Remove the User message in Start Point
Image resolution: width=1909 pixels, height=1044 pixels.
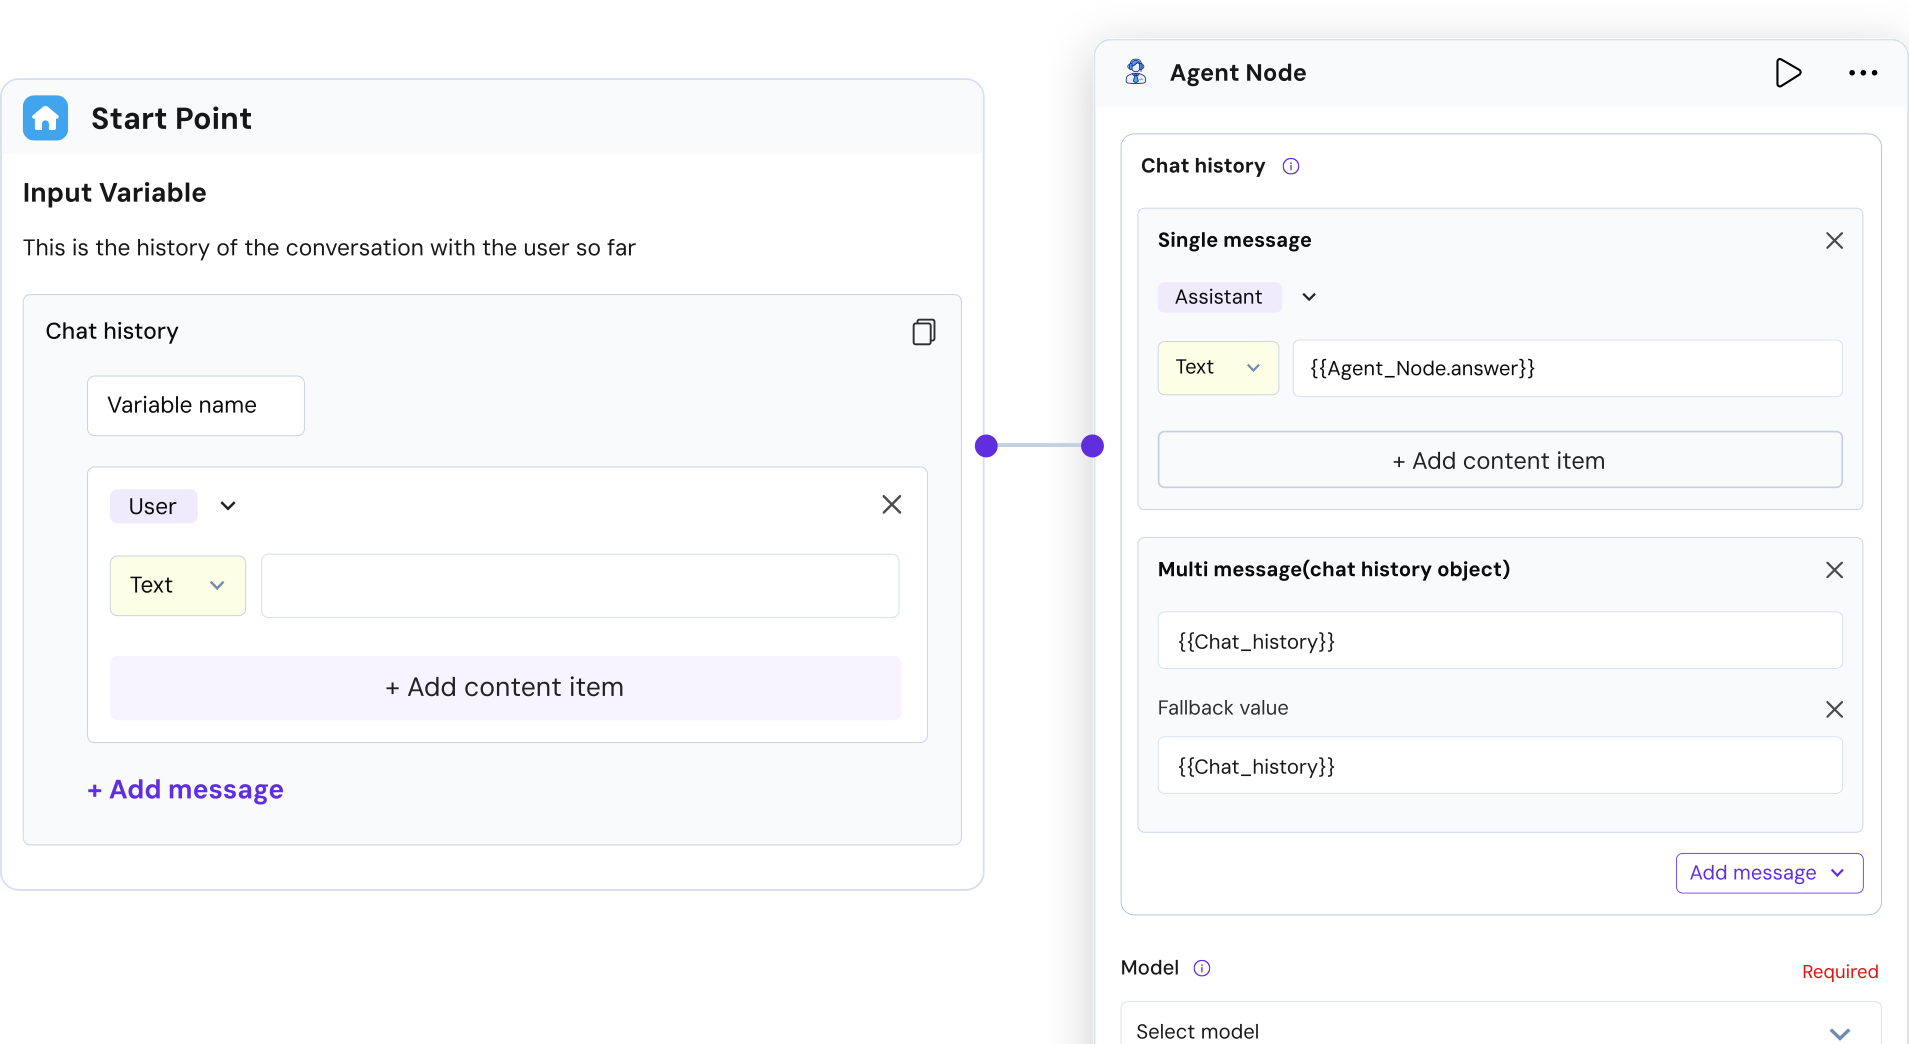click(x=892, y=505)
